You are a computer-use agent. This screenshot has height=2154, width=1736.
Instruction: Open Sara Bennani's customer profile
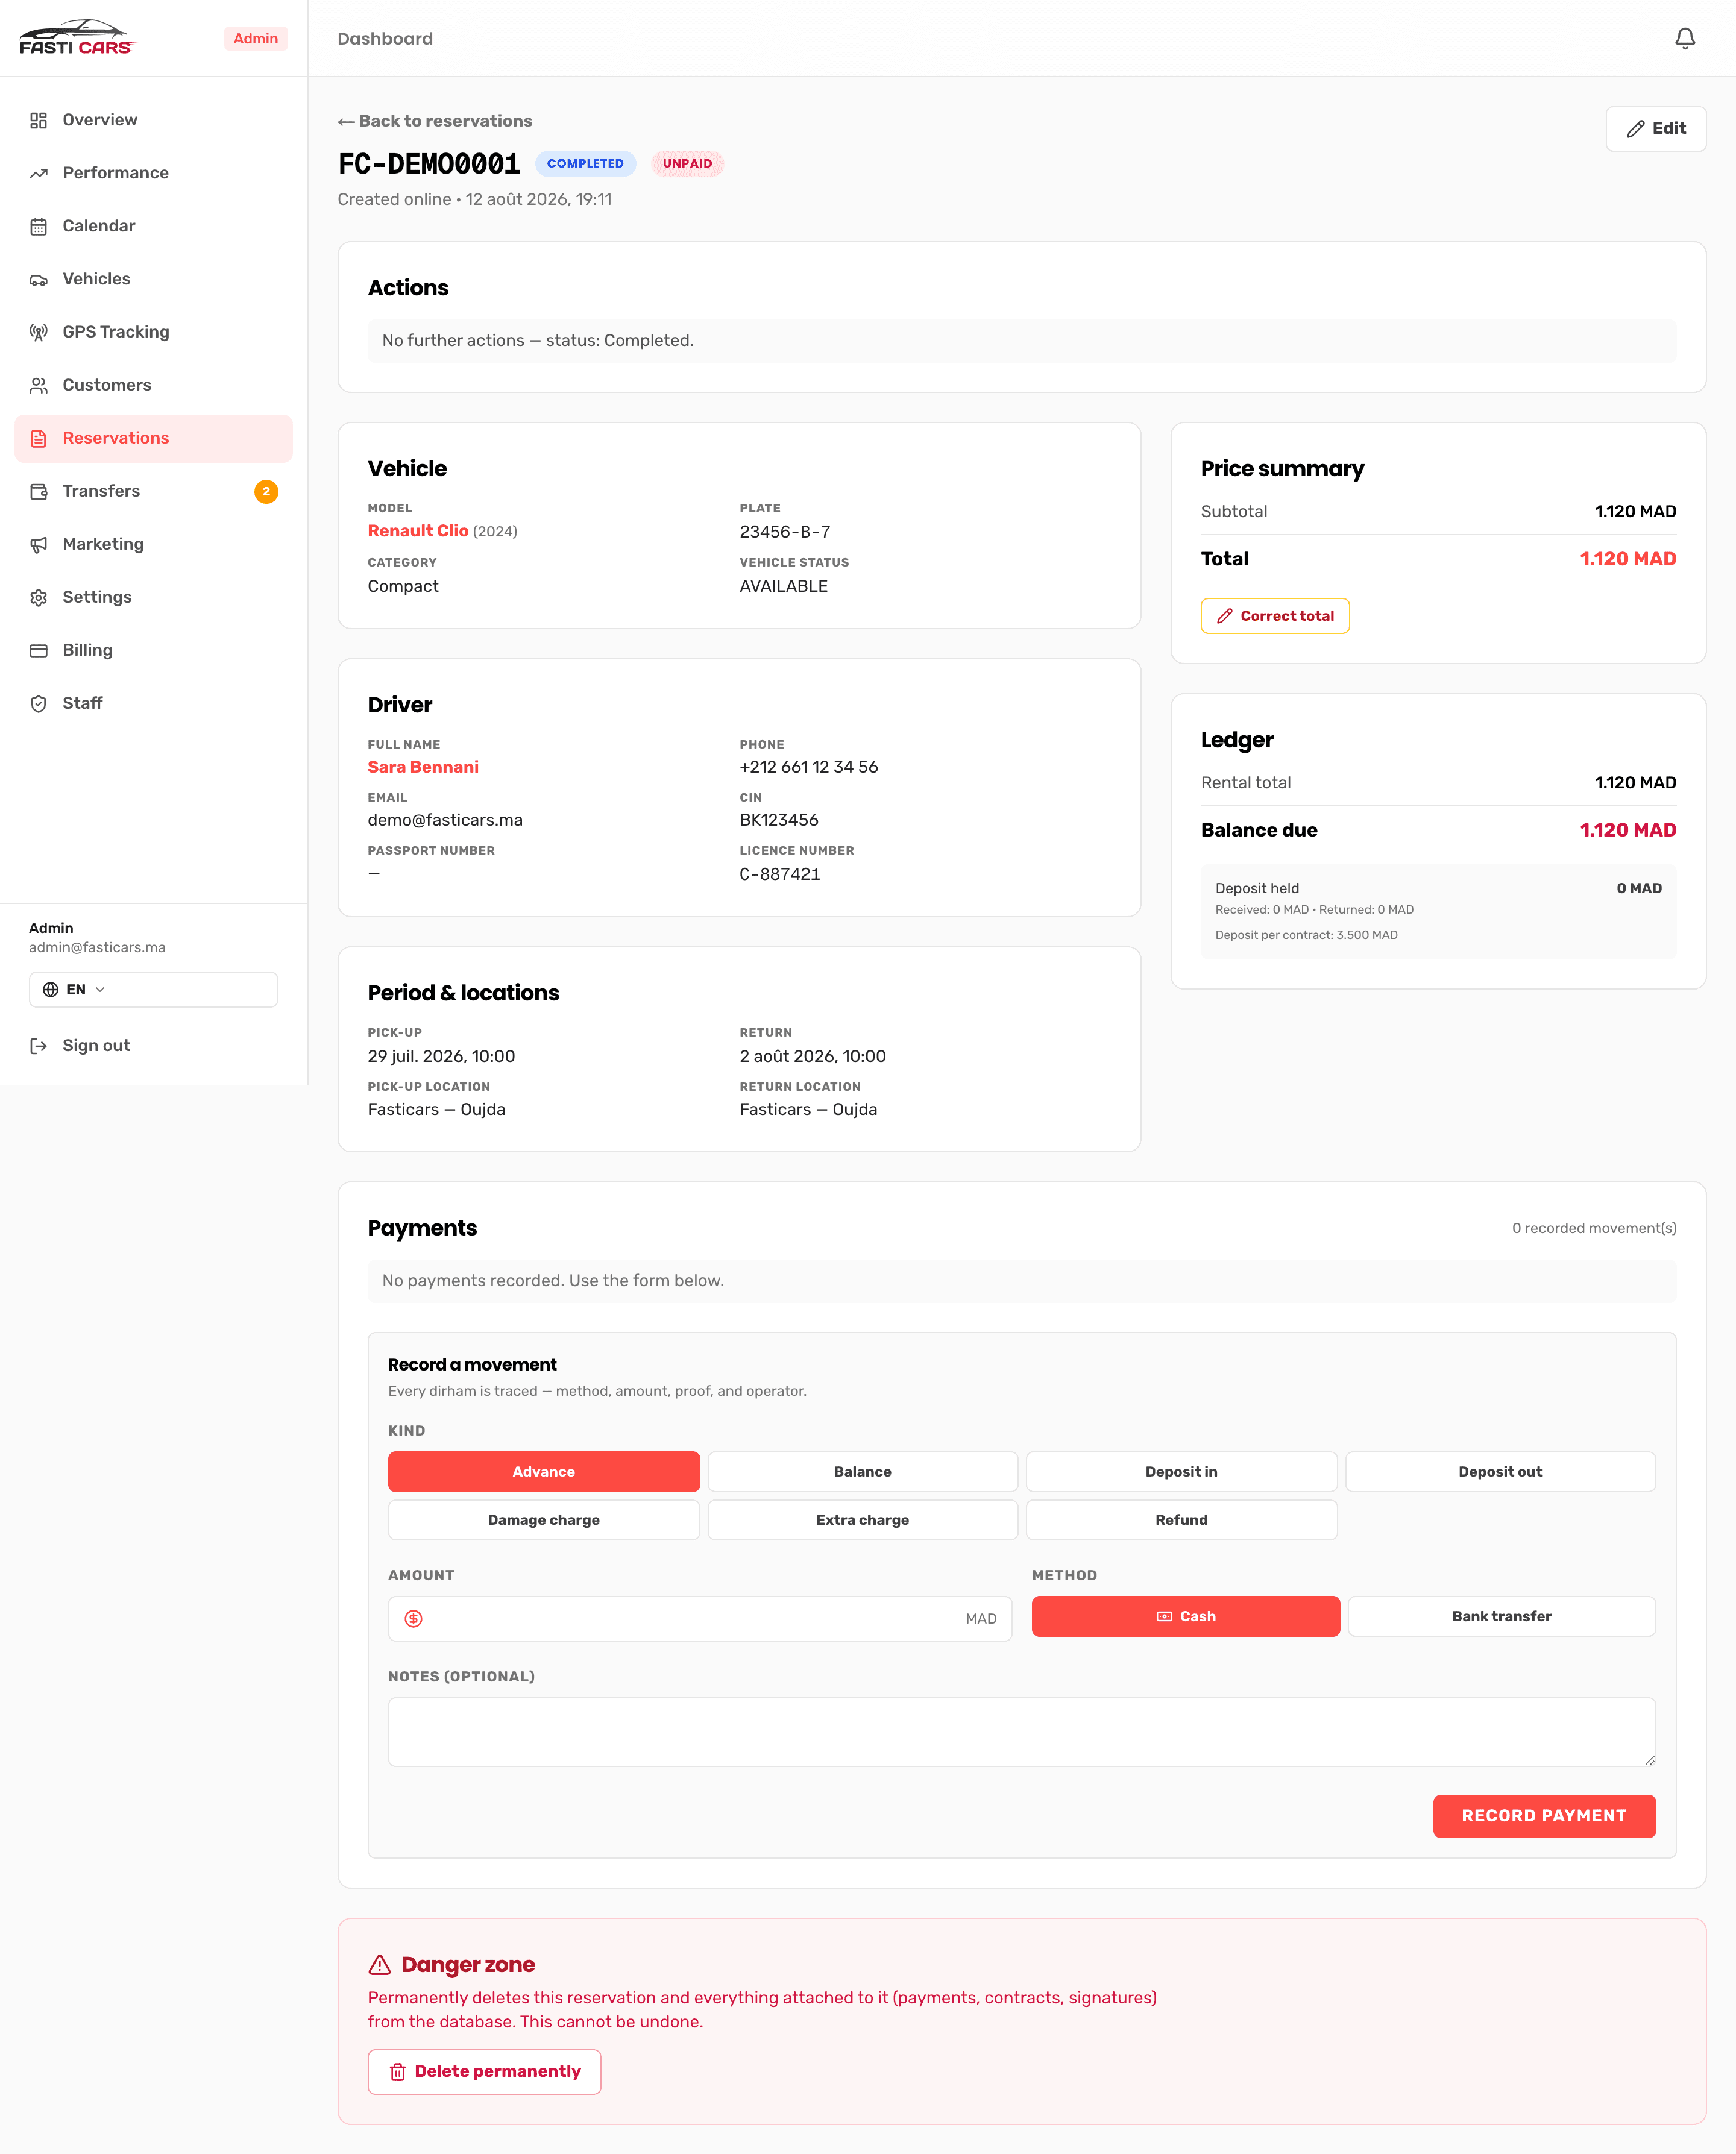(x=423, y=767)
